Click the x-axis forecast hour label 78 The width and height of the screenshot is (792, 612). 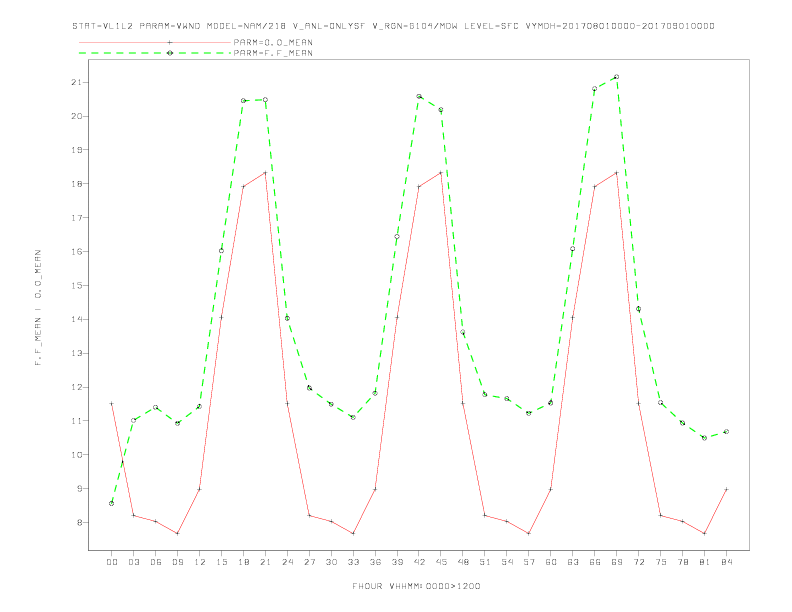click(683, 562)
